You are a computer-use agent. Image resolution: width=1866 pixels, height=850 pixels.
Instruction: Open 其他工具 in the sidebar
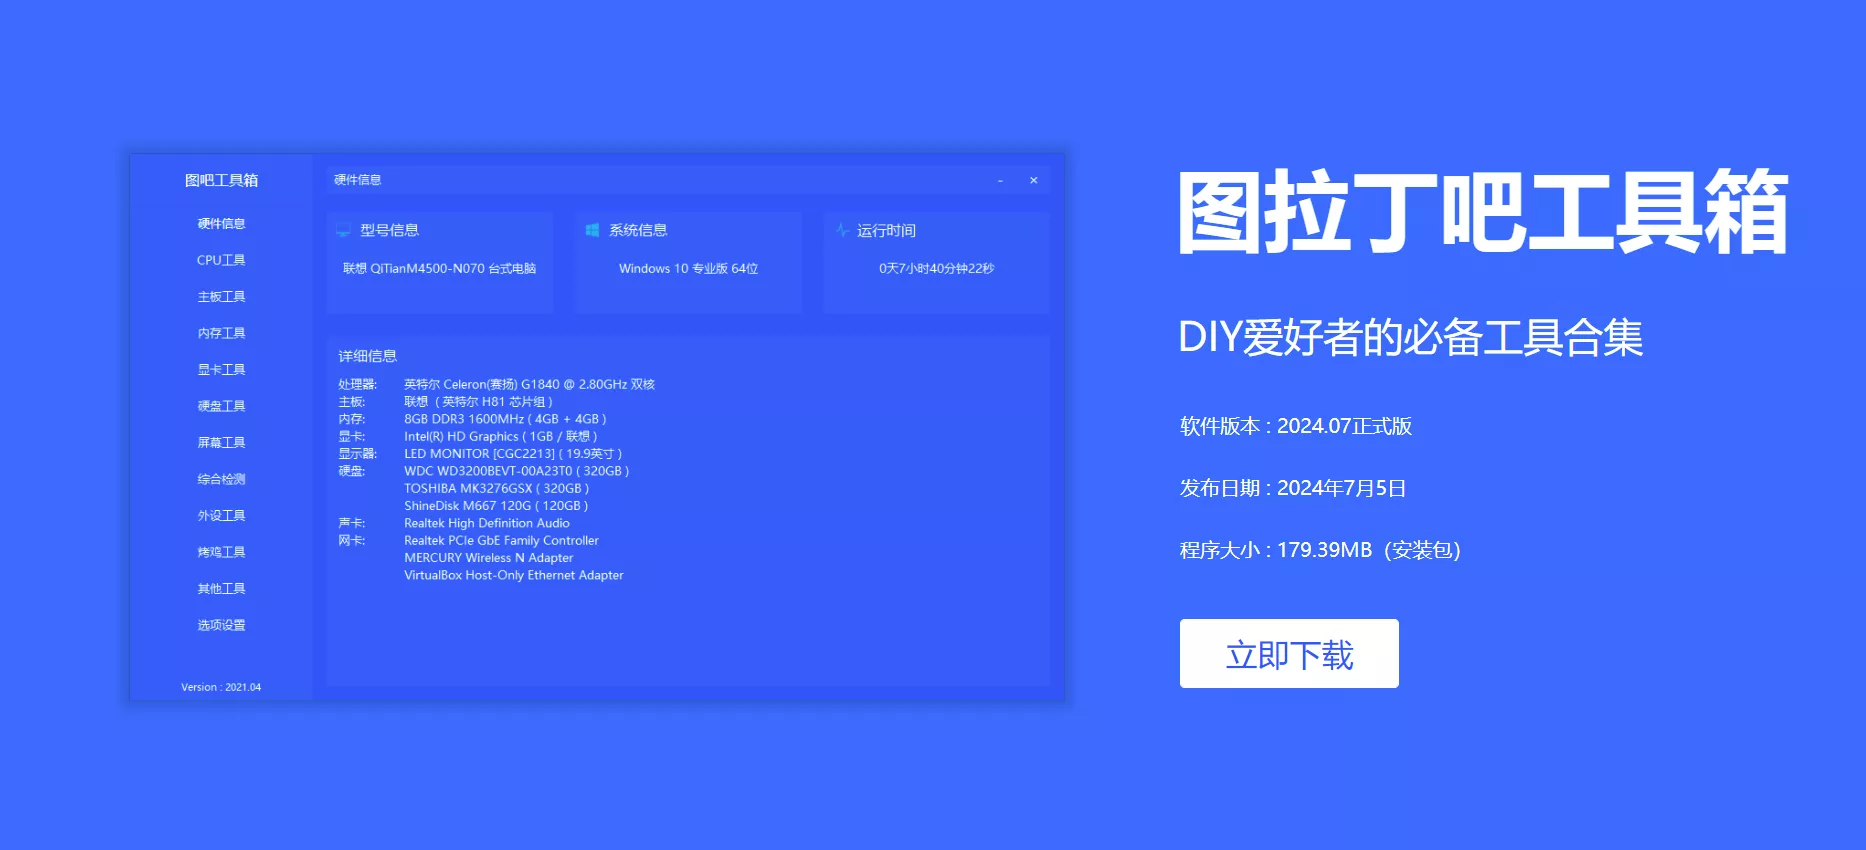[221, 589]
